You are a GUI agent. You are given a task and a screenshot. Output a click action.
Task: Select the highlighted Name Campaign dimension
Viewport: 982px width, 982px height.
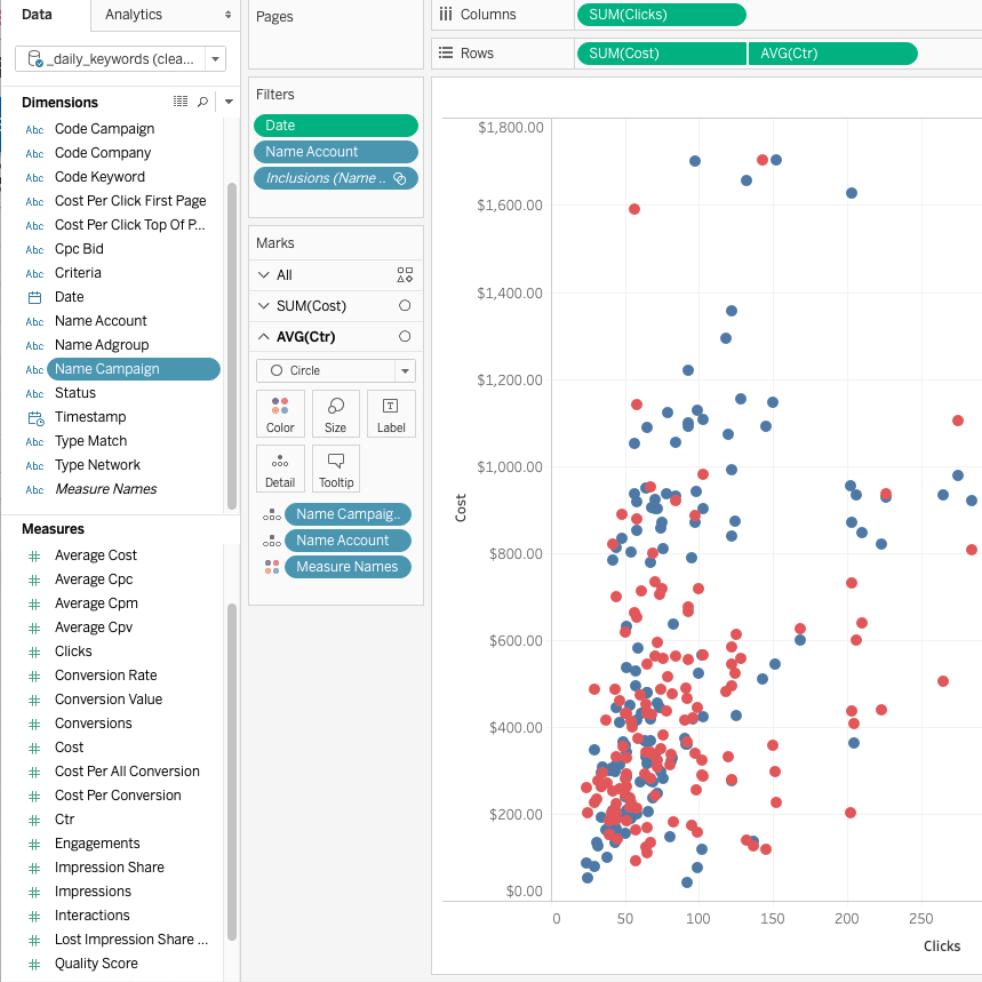tap(133, 369)
